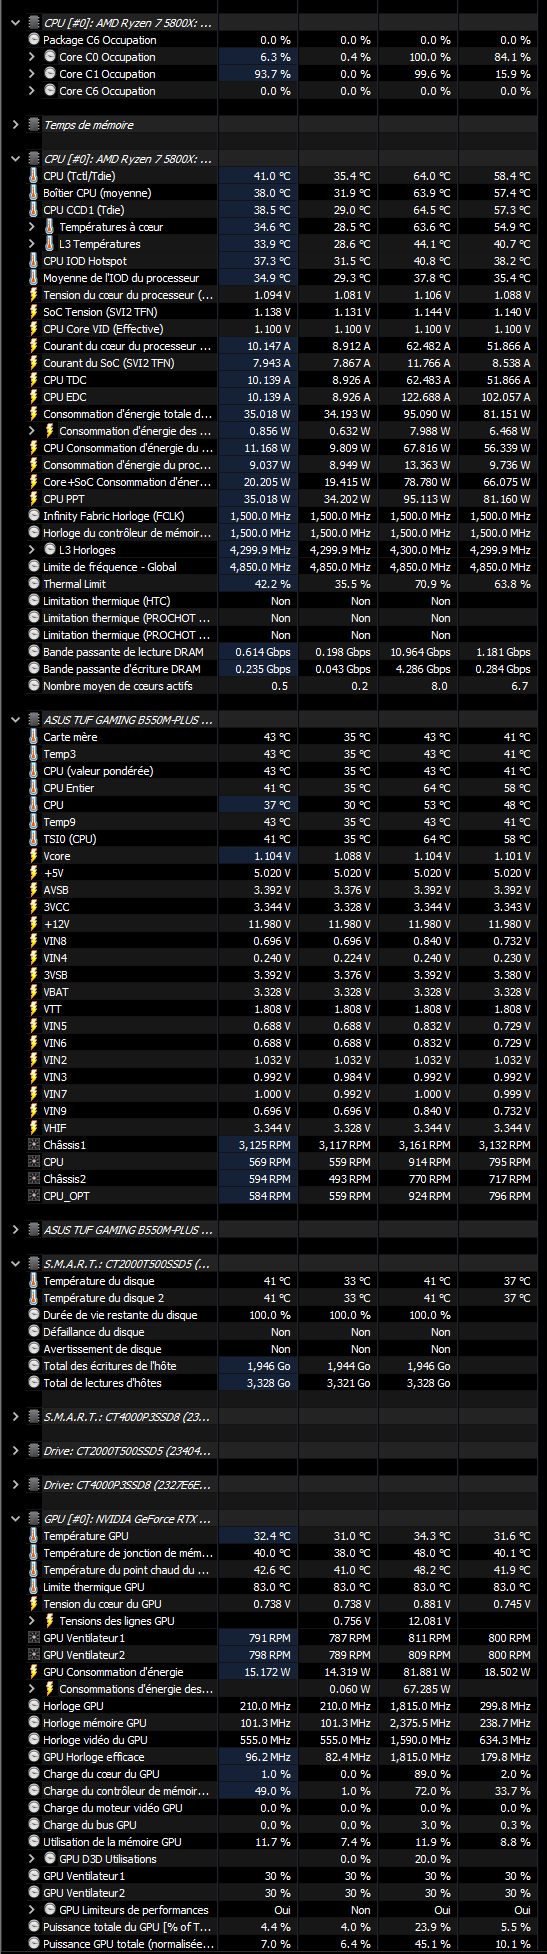This screenshot has height=1954, width=547.
Task: Click the 42.2 % Thermal Limit current value
Action: [273, 584]
